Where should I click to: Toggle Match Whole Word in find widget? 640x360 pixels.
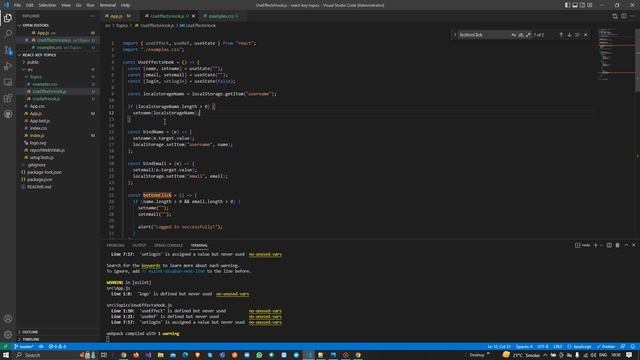click(521, 35)
